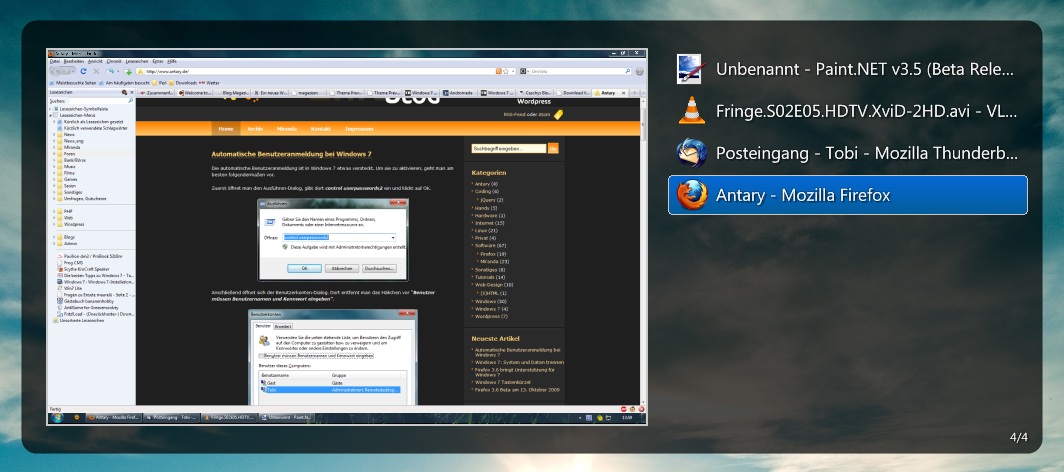Screen dimensions: 1064x472
Task: Expand the News bookmark folder
Action: point(54,134)
